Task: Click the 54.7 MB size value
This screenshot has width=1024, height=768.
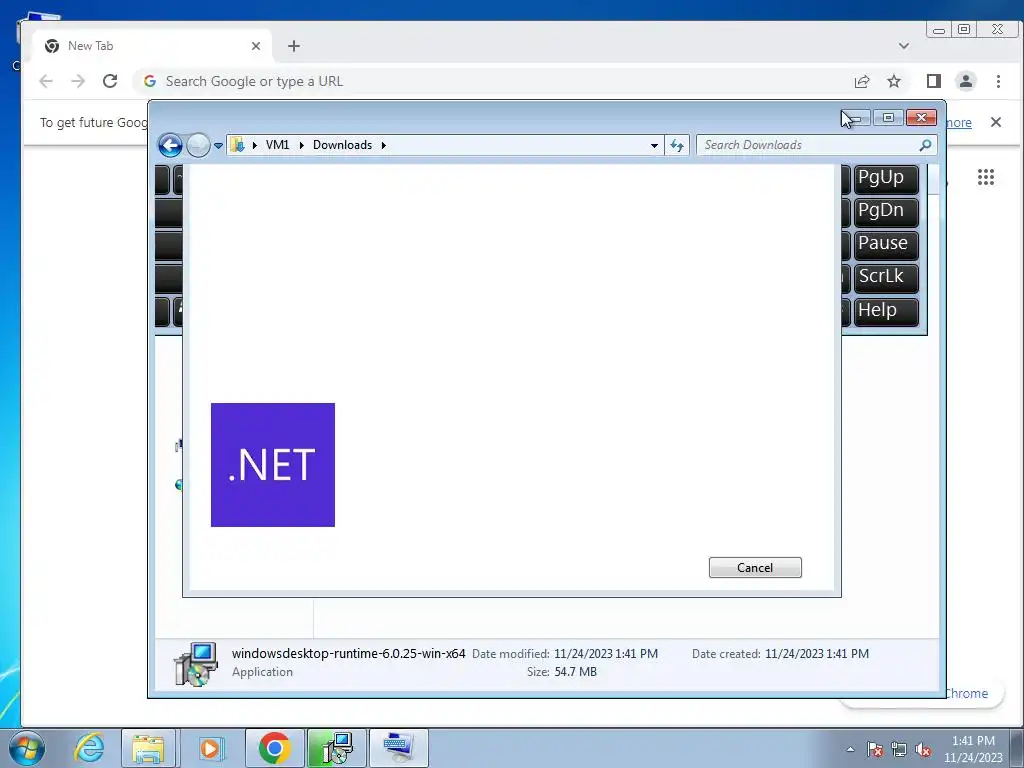Action: click(575, 671)
